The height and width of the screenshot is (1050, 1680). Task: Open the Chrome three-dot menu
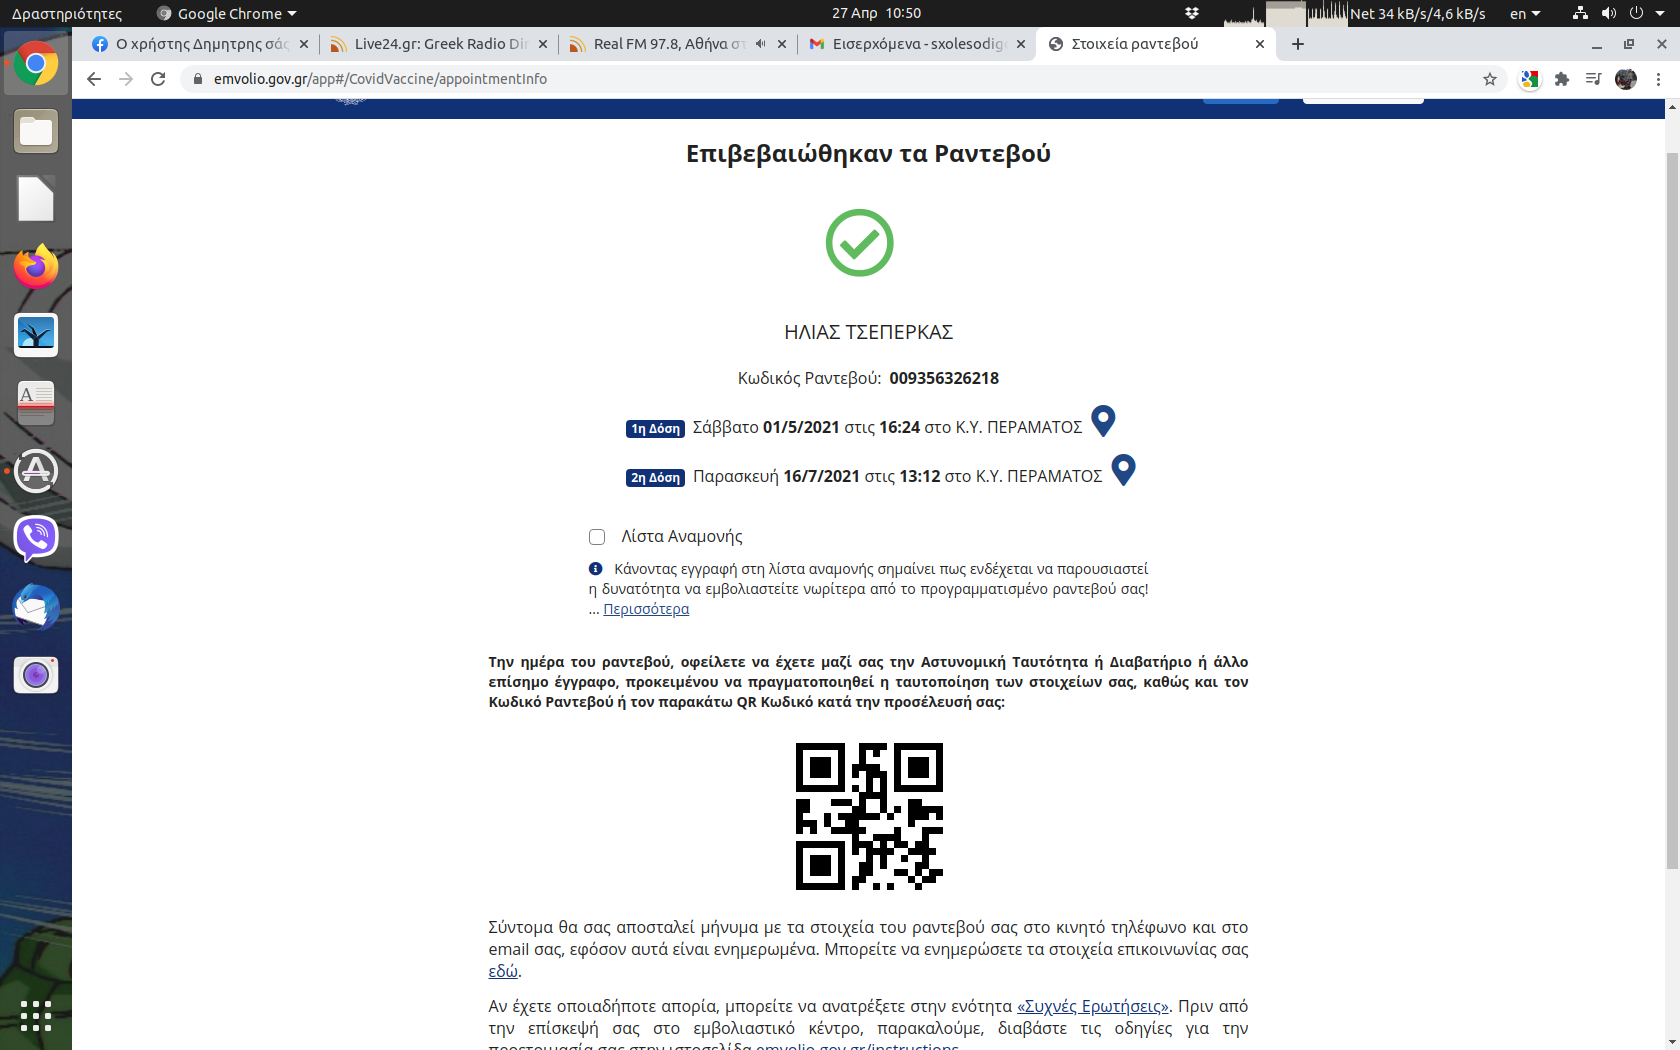pyautogui.click(x=1659, y=79)
